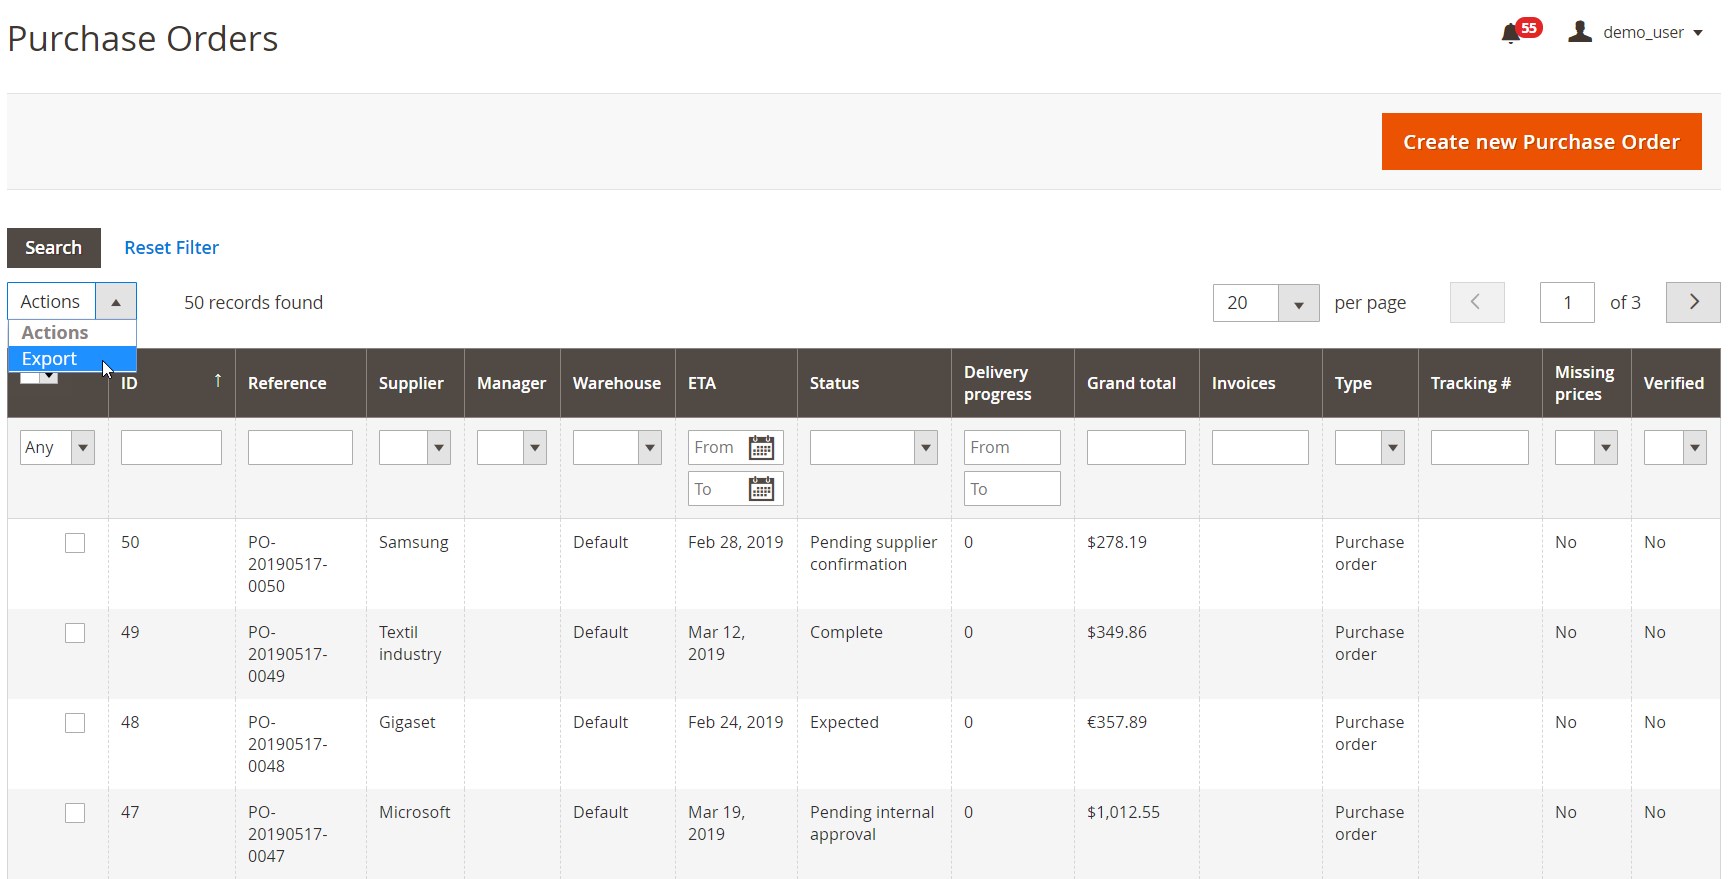Click the current page number field
Image resolution: width=1729 pixels, height=879 pixels.
[1567, 303]
